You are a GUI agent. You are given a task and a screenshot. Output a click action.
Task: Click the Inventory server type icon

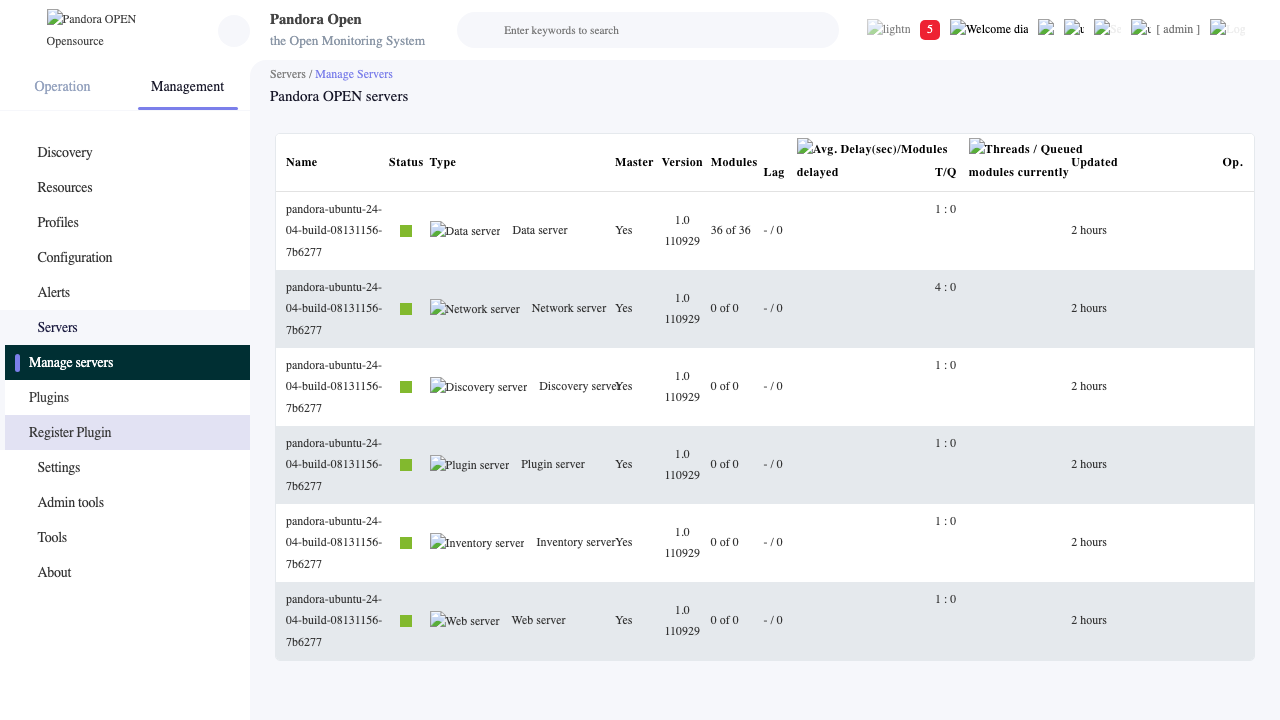pyautogui.click(x=477, y=543)
